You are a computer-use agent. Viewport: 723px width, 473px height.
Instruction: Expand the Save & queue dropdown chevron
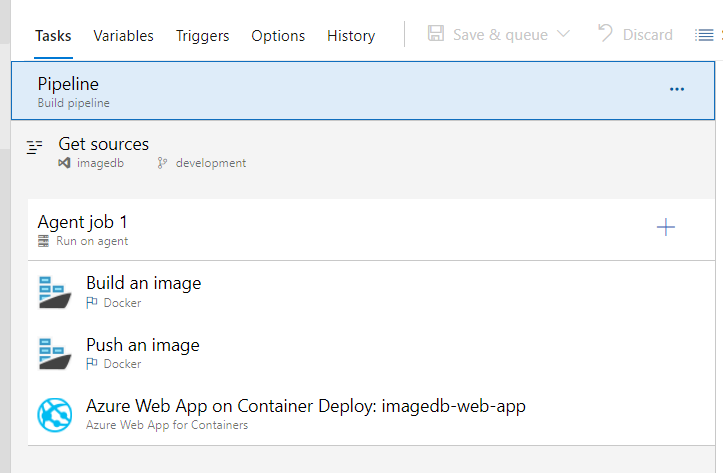coord(563,34)
